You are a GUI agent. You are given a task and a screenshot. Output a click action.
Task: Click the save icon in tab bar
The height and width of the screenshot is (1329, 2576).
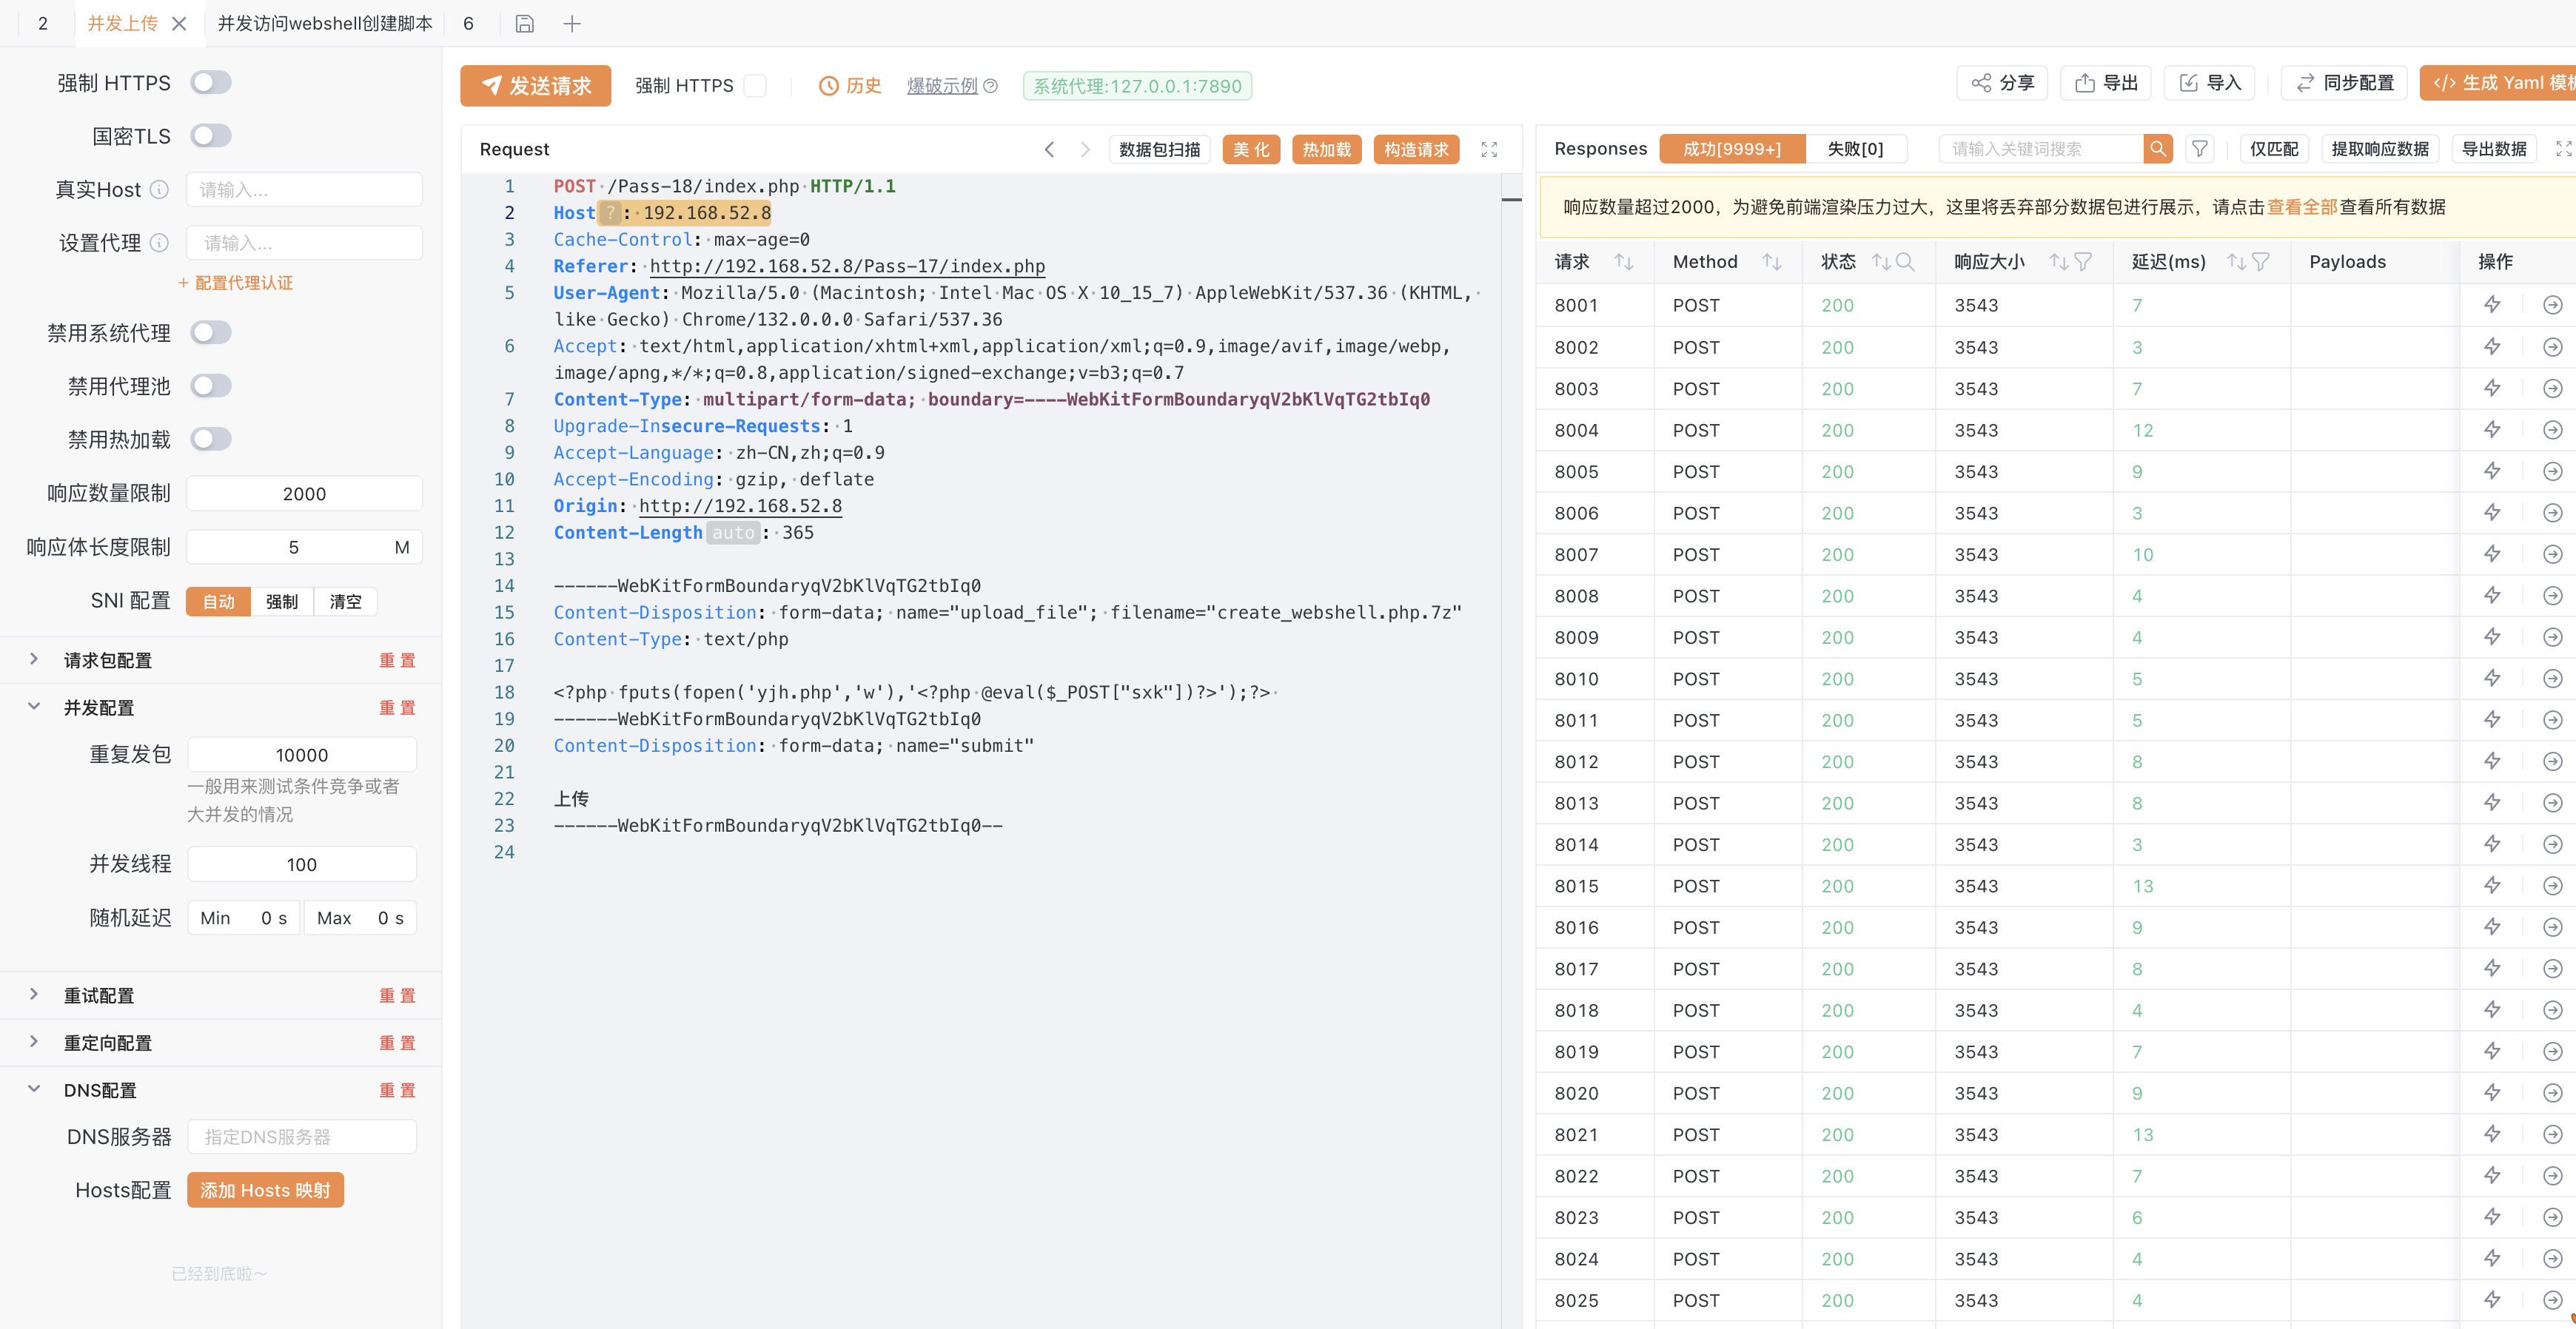pos(524,23)
